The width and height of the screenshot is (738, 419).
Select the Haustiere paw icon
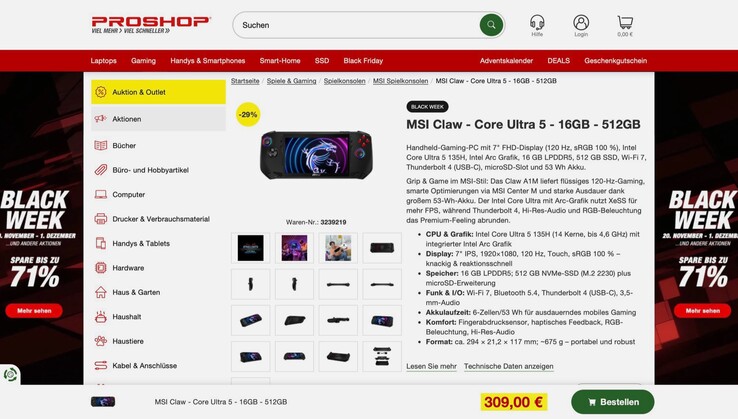pyautogui.click(x=101, y=341)
